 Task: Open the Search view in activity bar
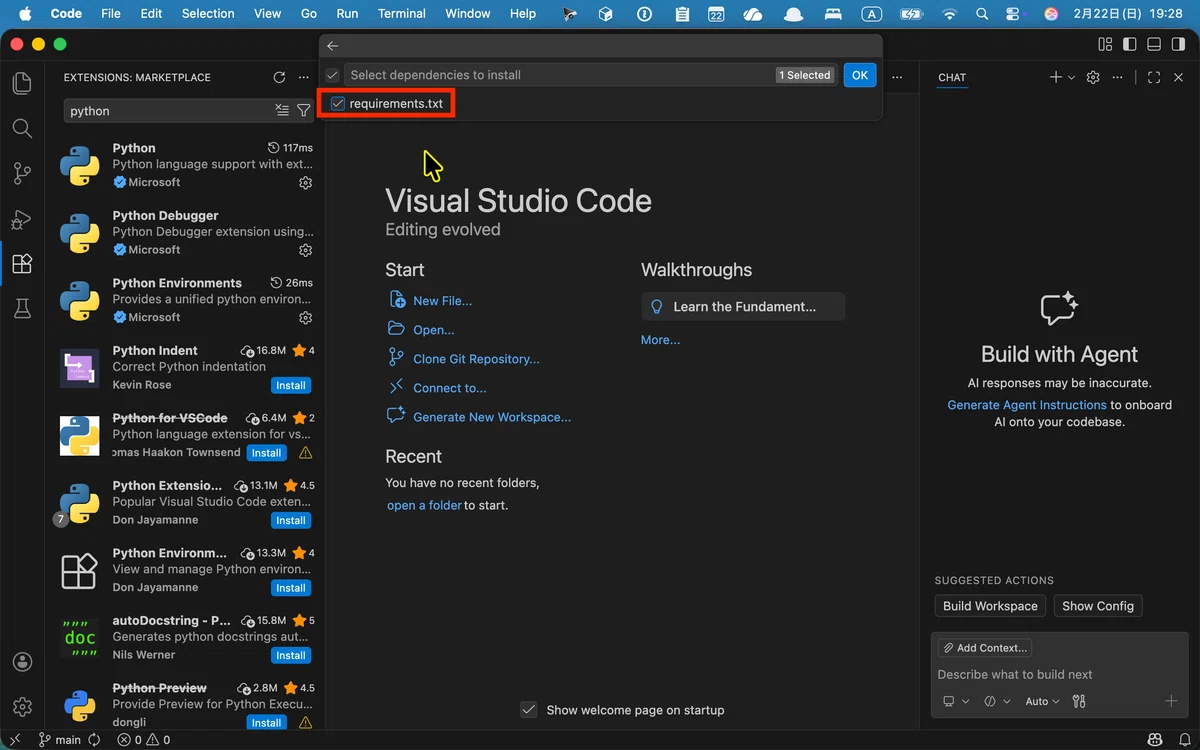[22, 128]
